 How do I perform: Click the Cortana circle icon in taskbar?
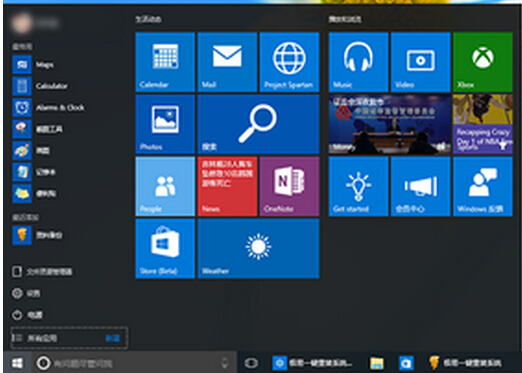[x=43, y=363]
